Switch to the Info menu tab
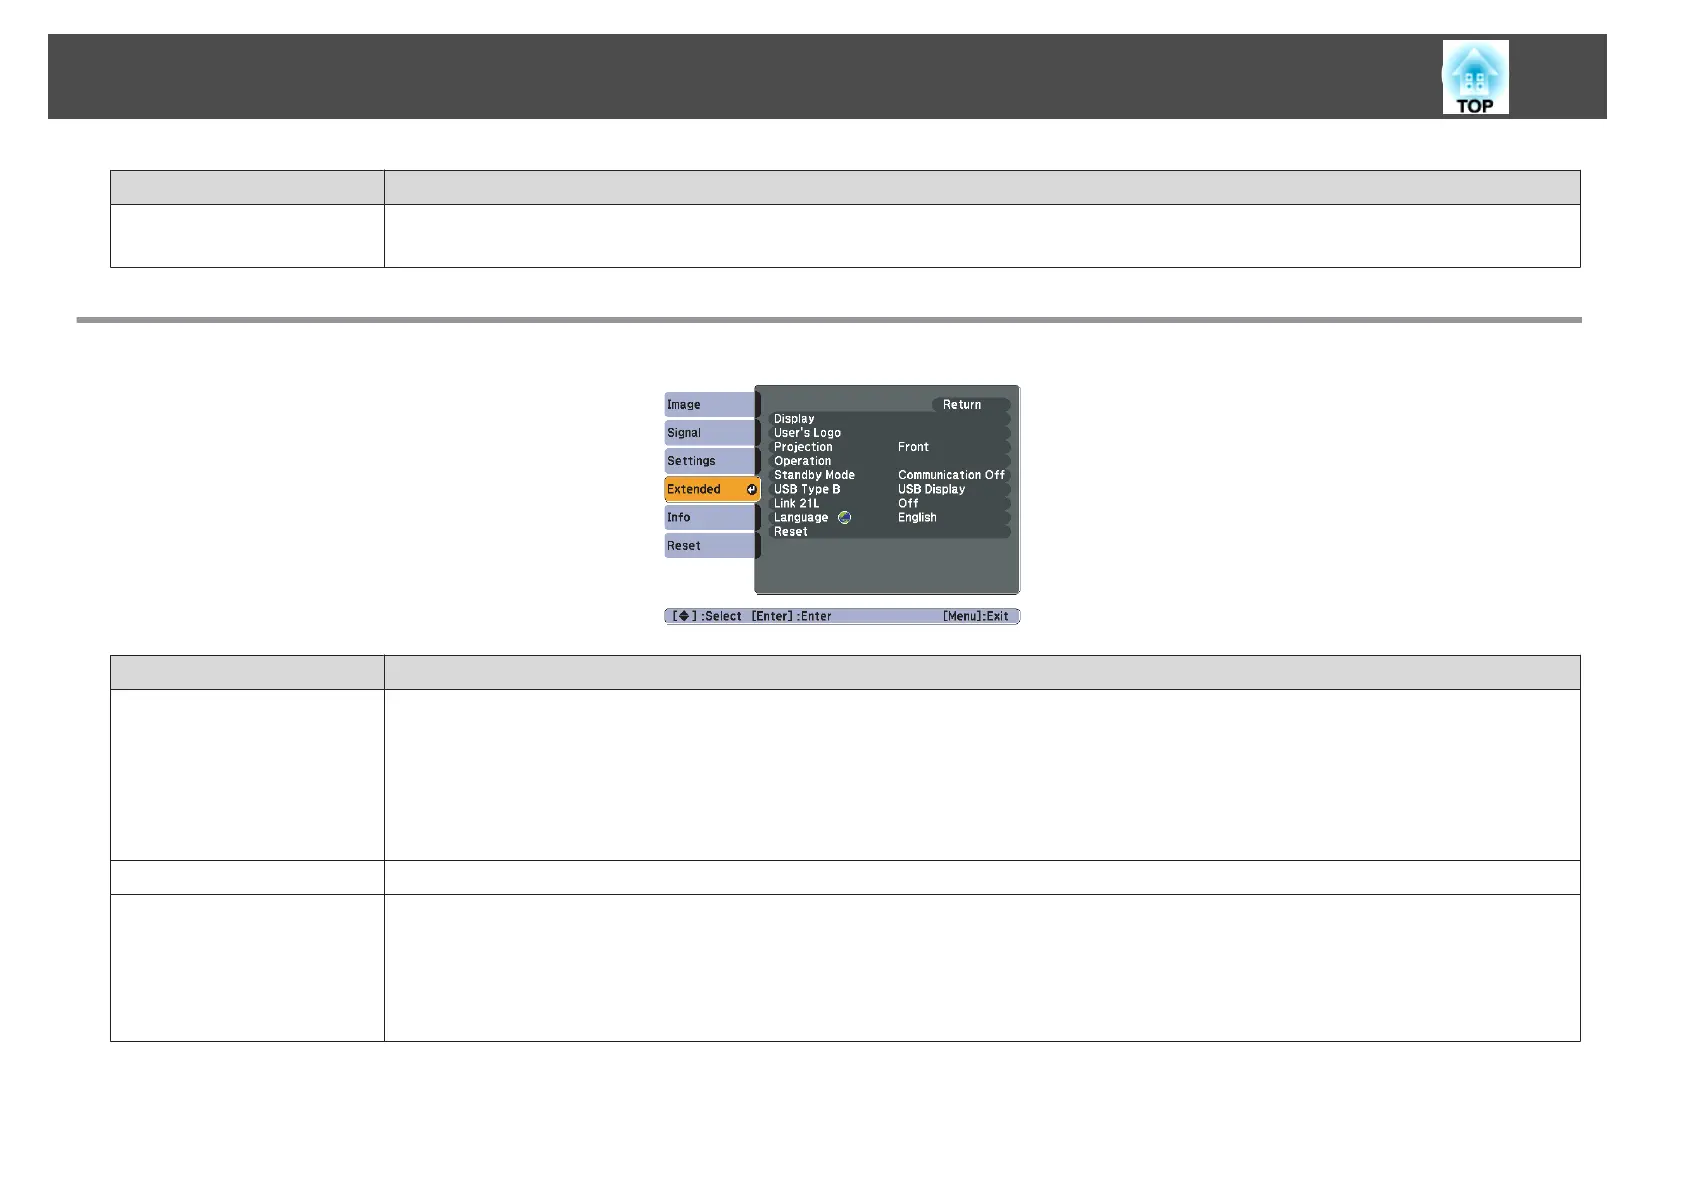Image resolution: width=1684 pixels, height=1190 pixels. (x=711, y=517)
